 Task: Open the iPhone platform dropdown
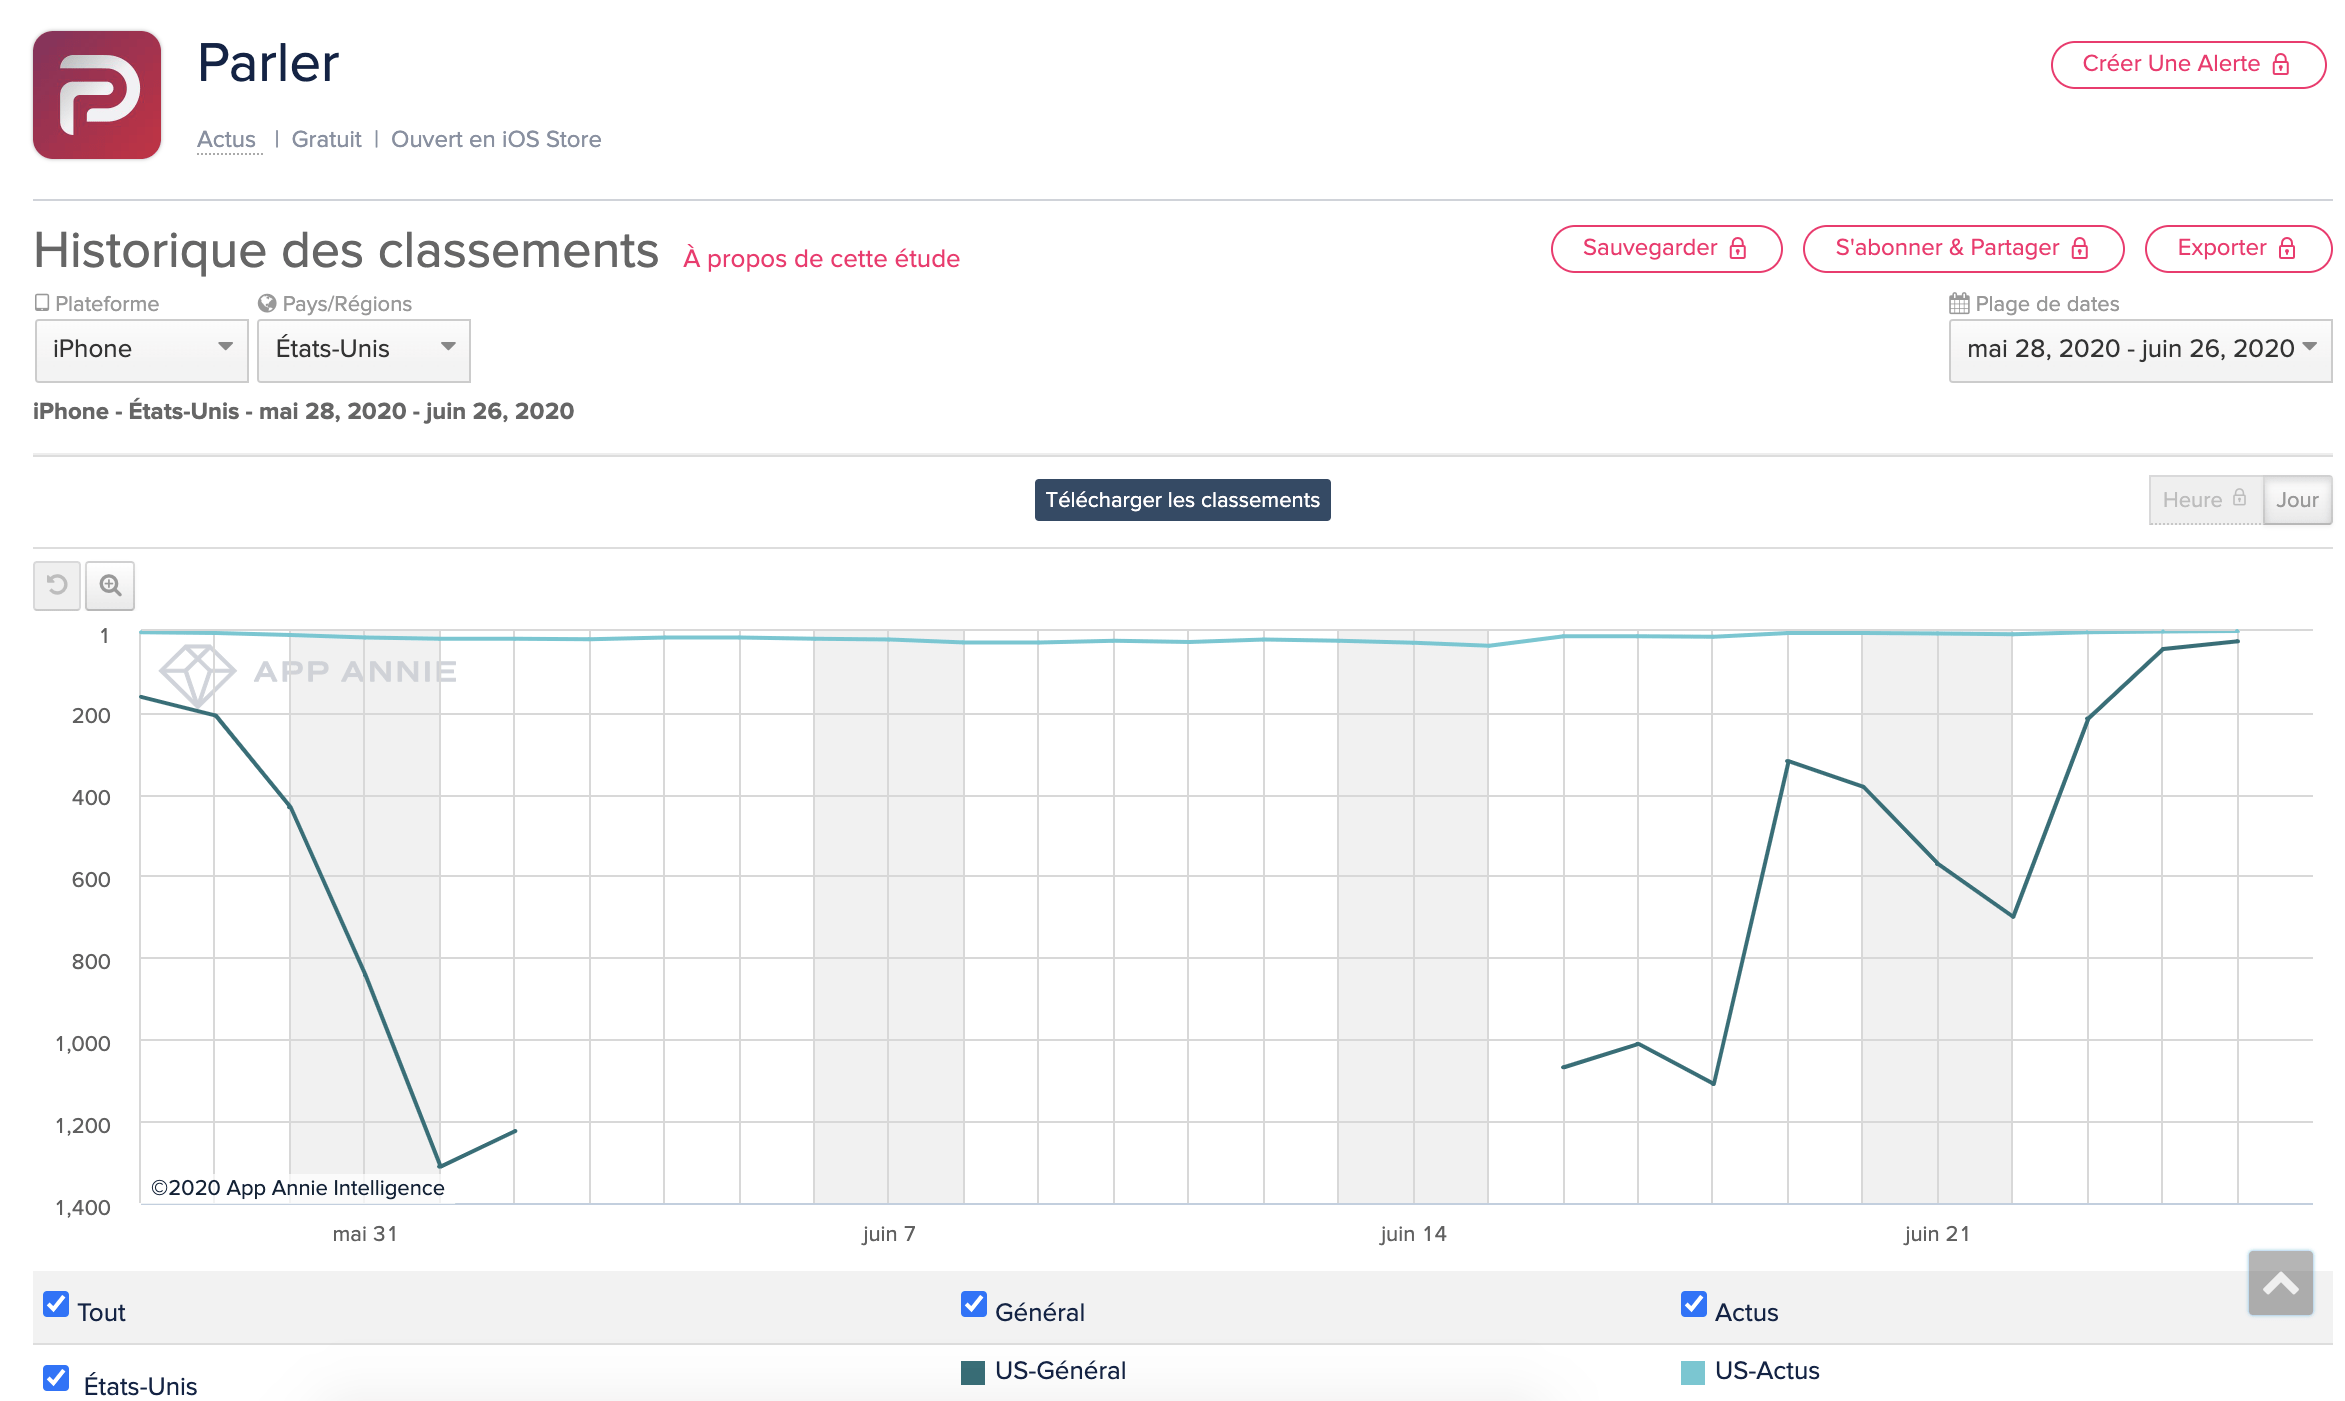(x=142, y=350)
